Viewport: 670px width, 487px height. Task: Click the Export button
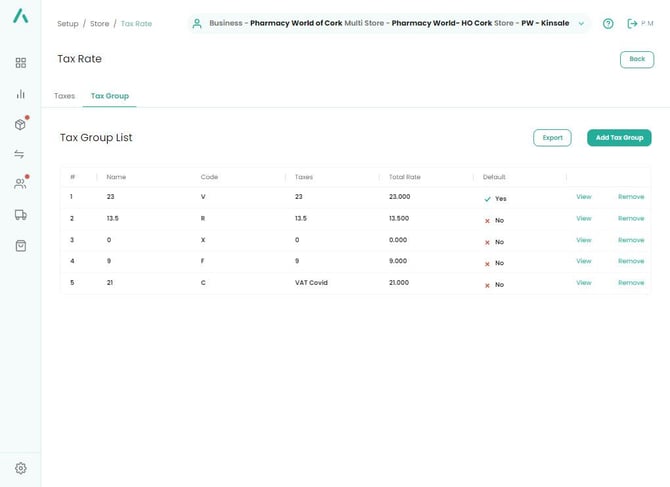552,138
